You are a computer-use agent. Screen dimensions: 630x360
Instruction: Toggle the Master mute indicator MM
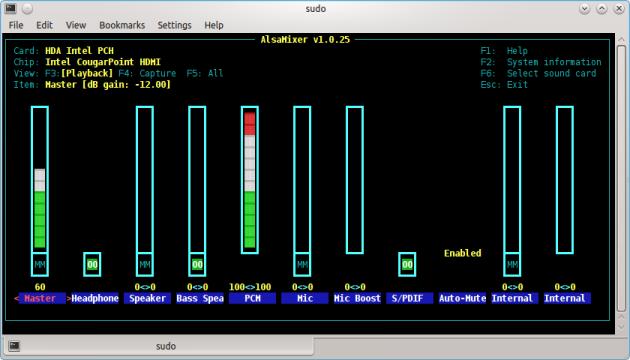click(x=40, y=265)
